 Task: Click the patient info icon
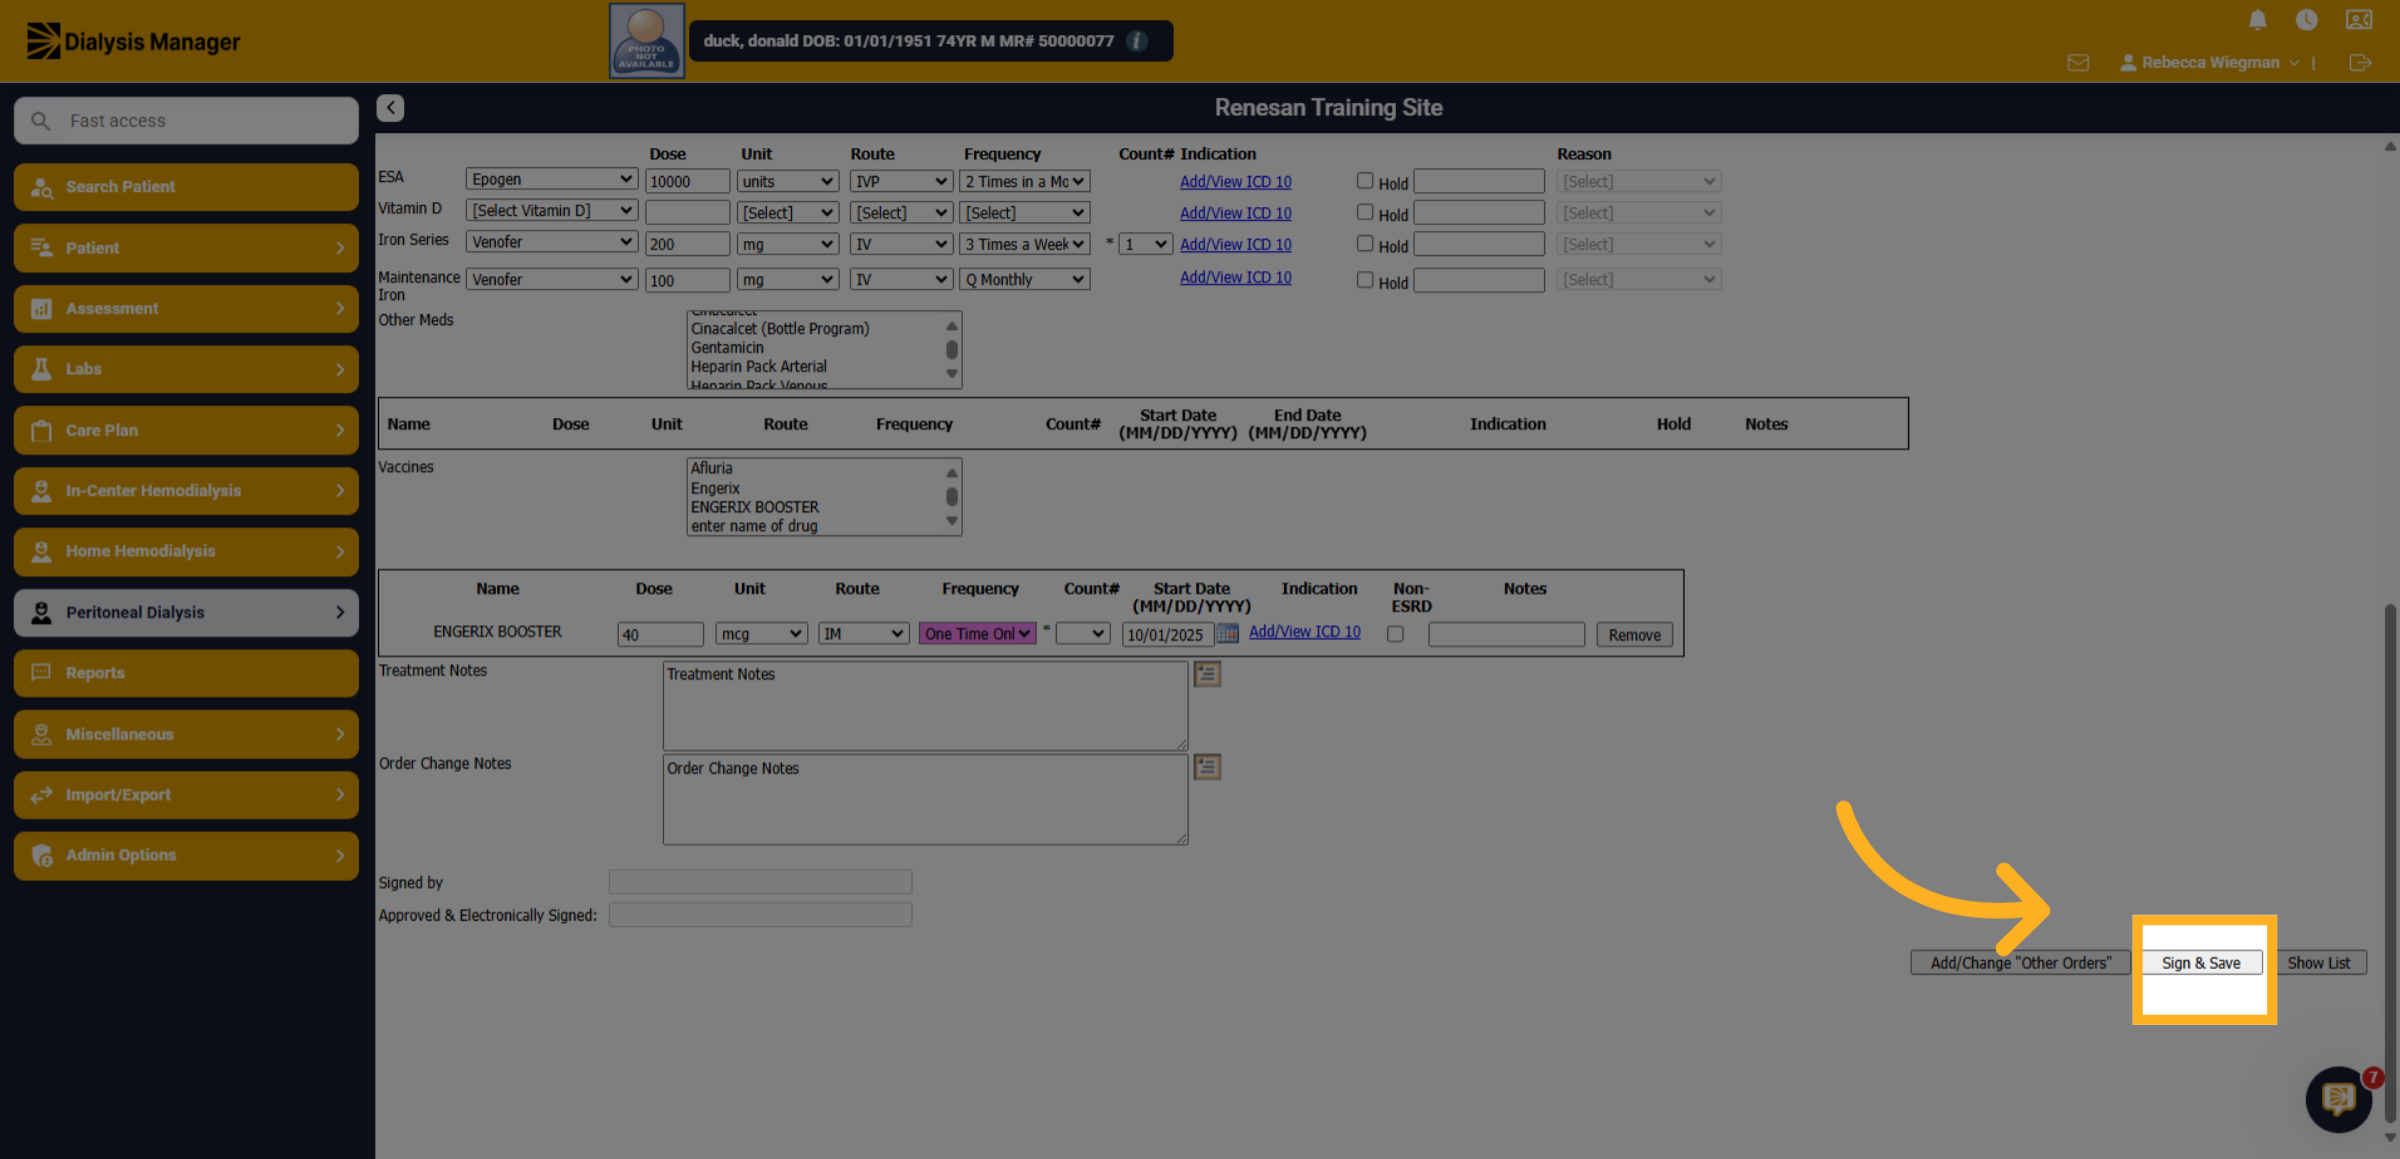1137,41
